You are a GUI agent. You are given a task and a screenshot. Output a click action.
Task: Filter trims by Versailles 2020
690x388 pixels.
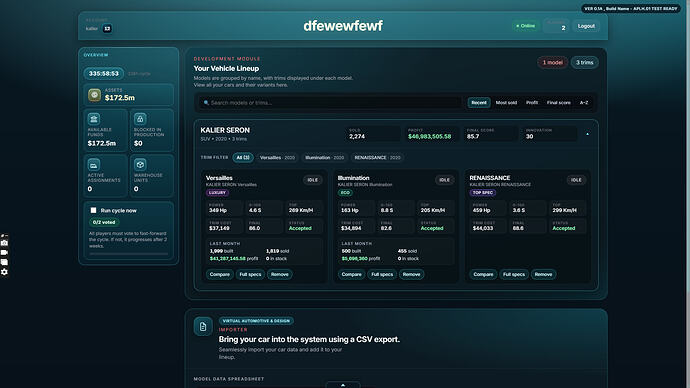(x=277, y=157)
